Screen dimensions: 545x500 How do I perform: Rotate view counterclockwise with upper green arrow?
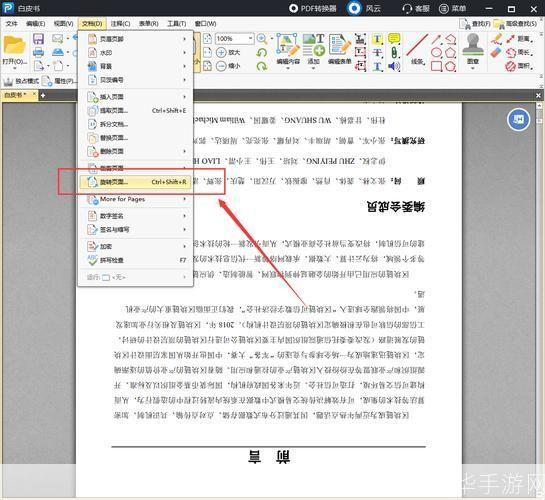261,53
